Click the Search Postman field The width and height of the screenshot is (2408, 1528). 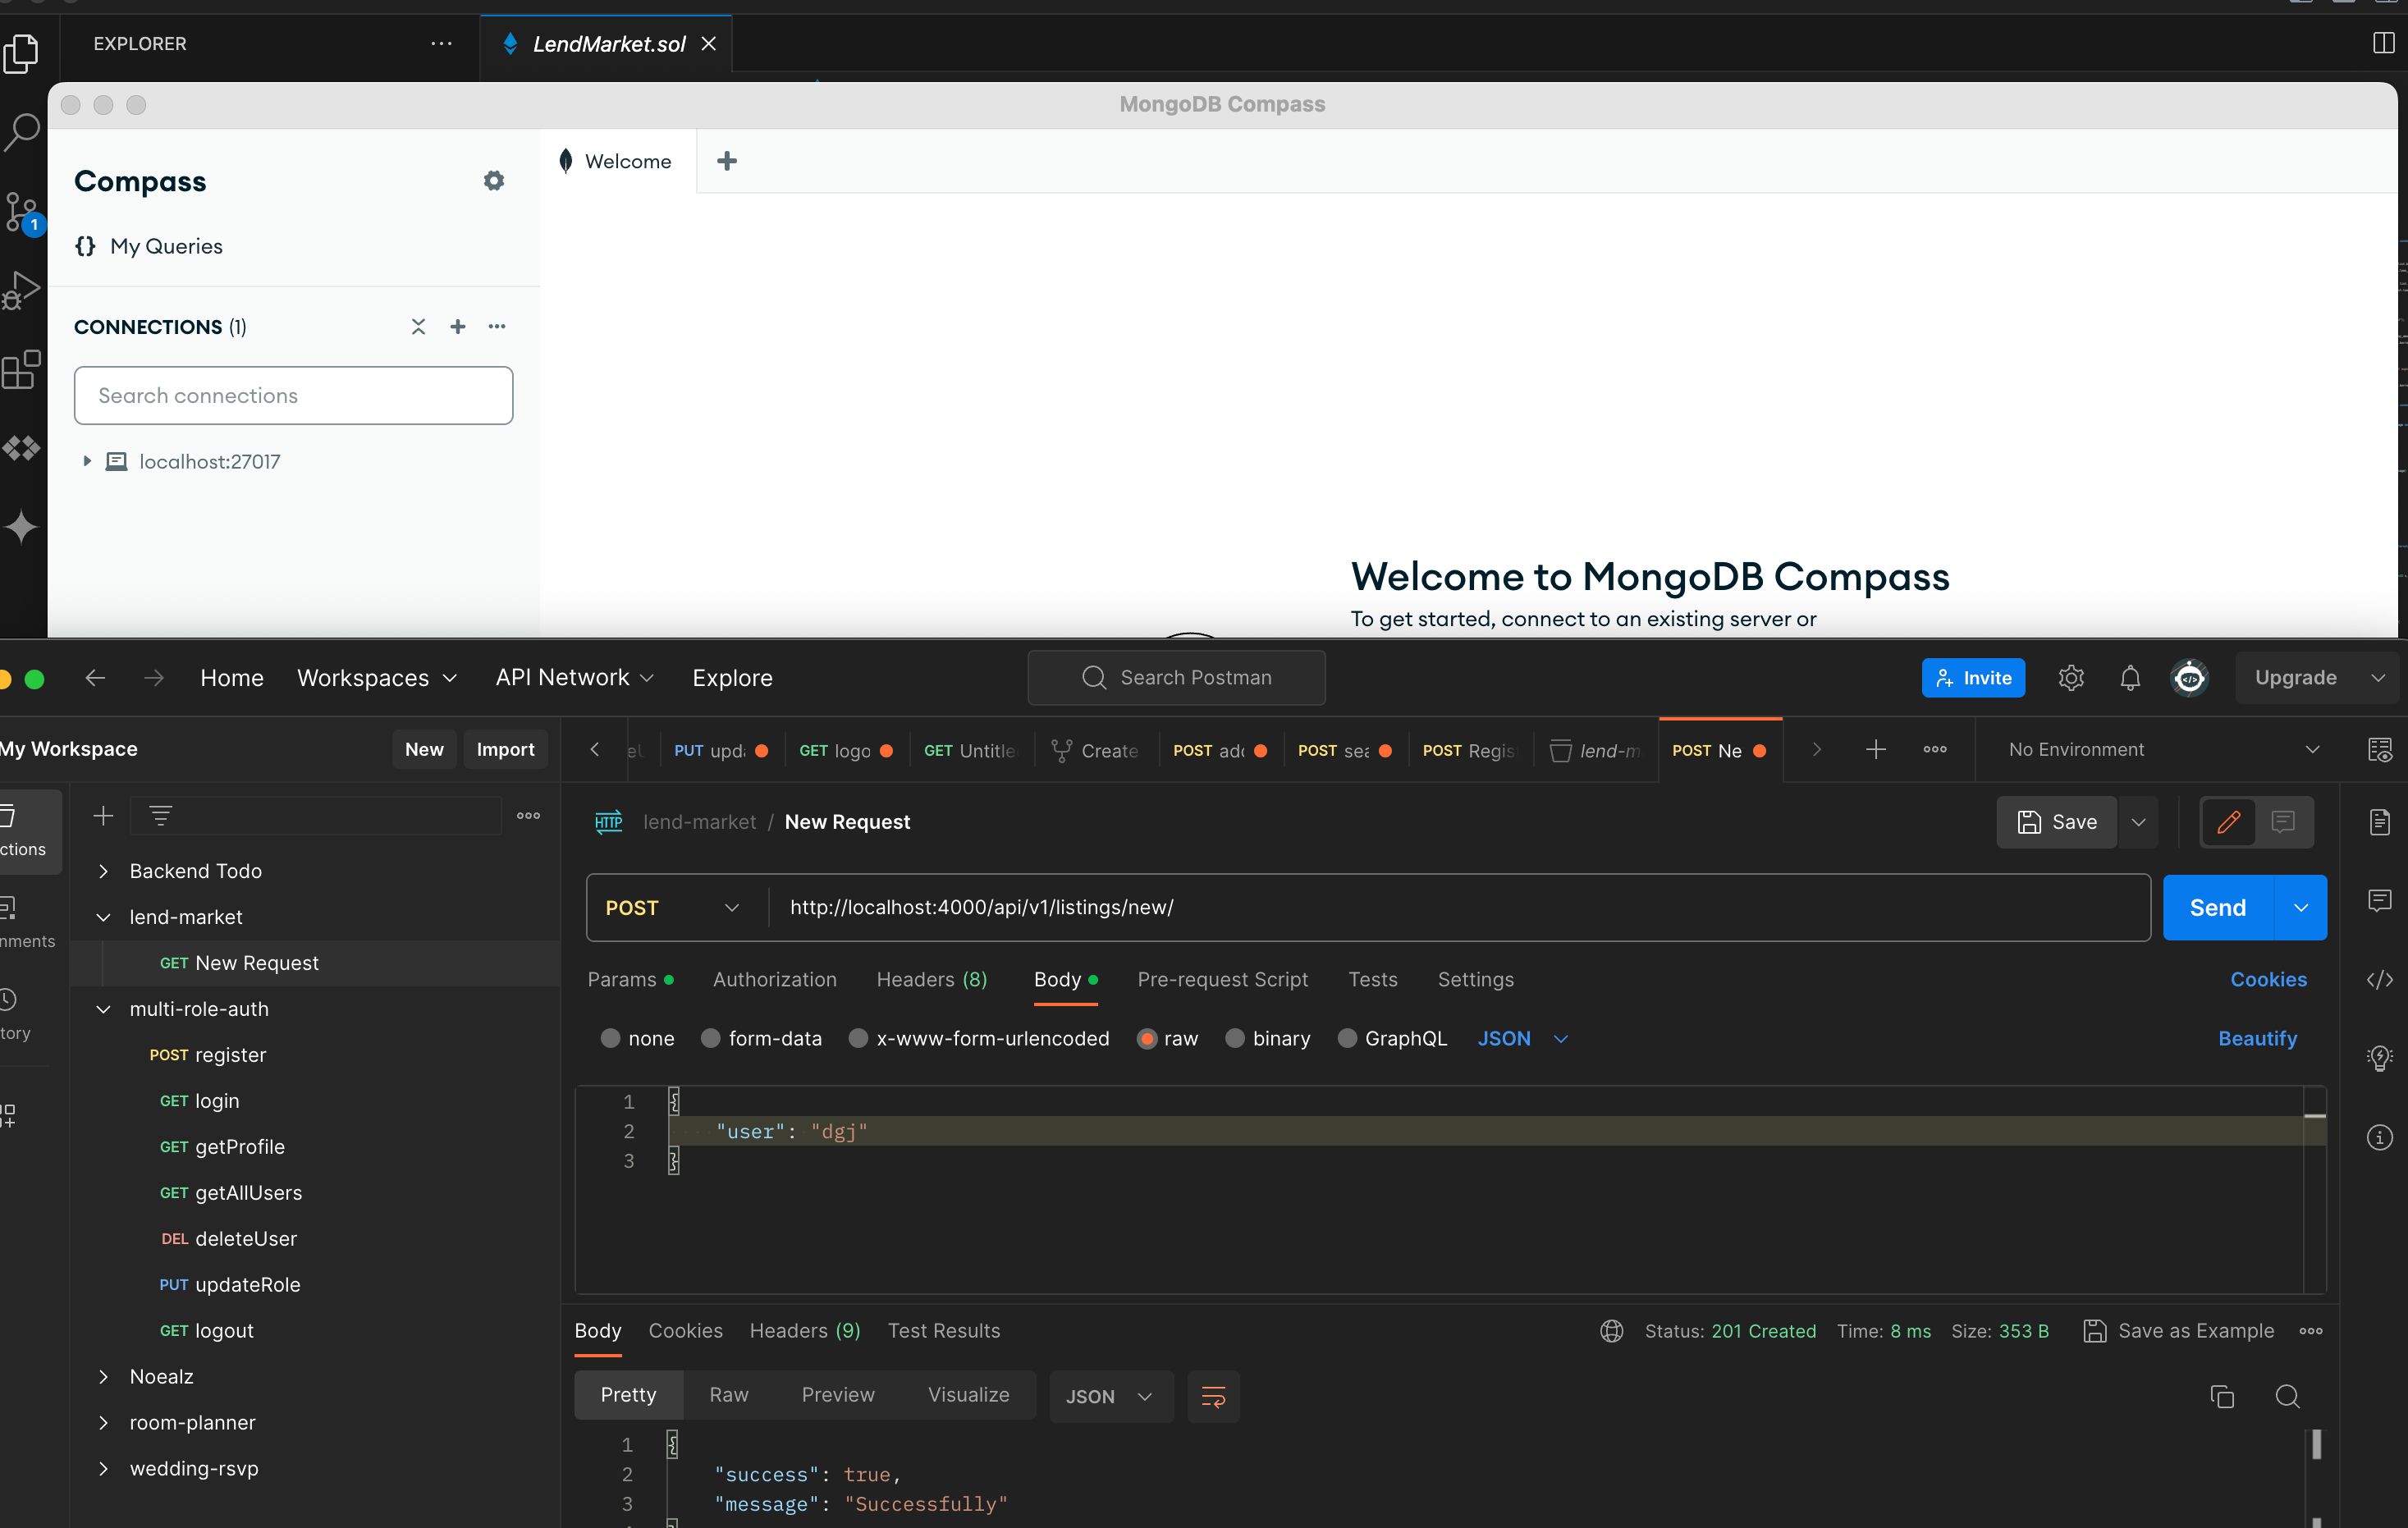point(1176,677)
